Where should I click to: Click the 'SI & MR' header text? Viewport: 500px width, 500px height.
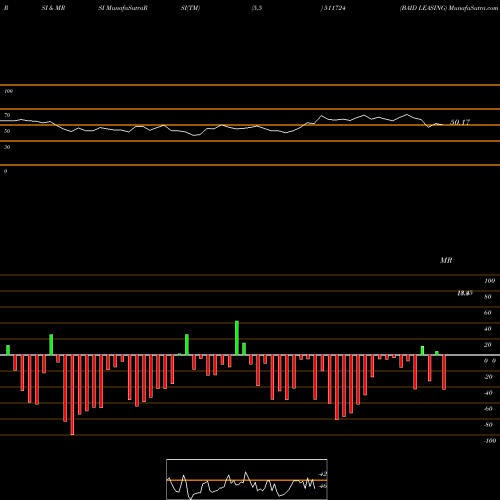53,8
